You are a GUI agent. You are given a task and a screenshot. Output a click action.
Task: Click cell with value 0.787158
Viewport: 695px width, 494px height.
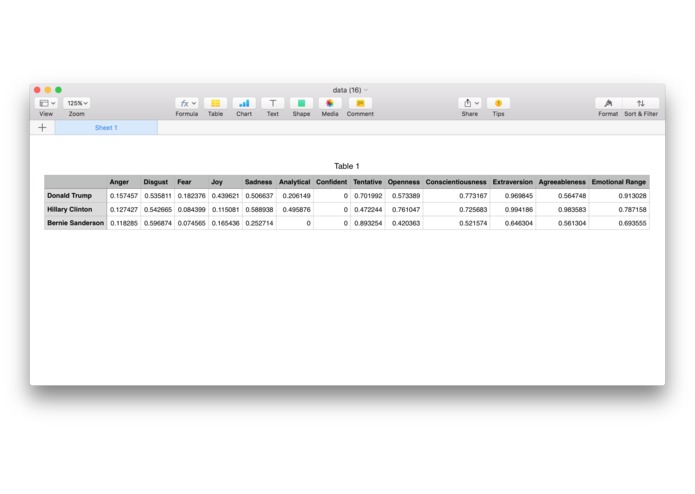pyautogui.click(x=619, y=210)
